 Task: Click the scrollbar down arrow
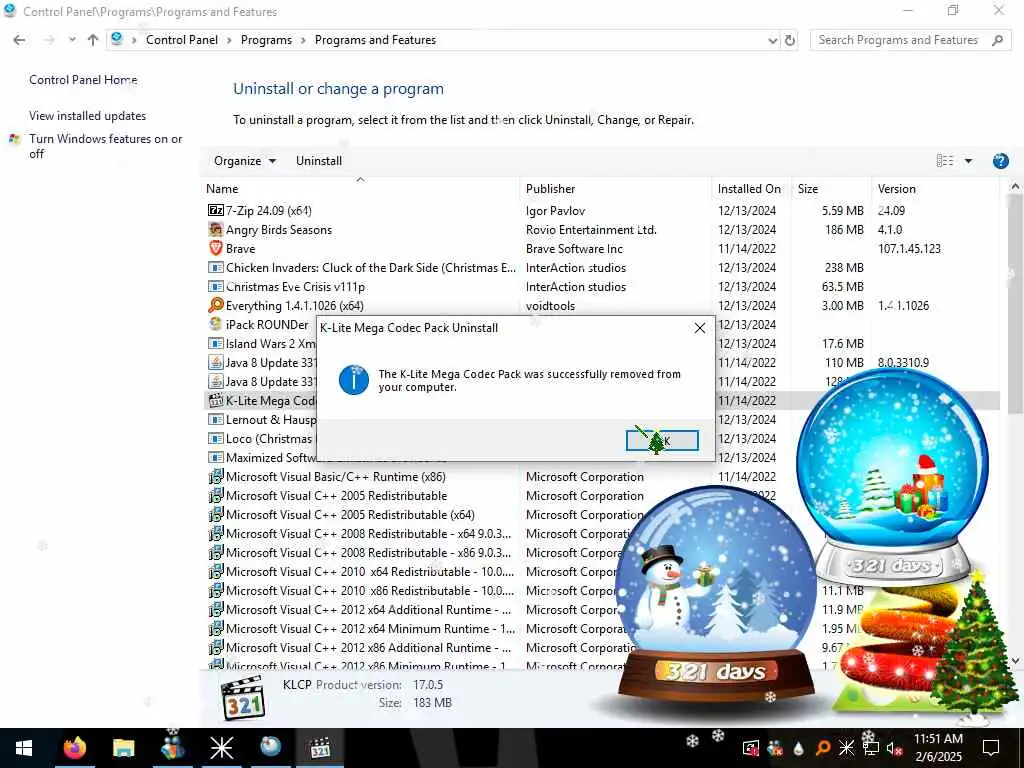pos(1015,661)
